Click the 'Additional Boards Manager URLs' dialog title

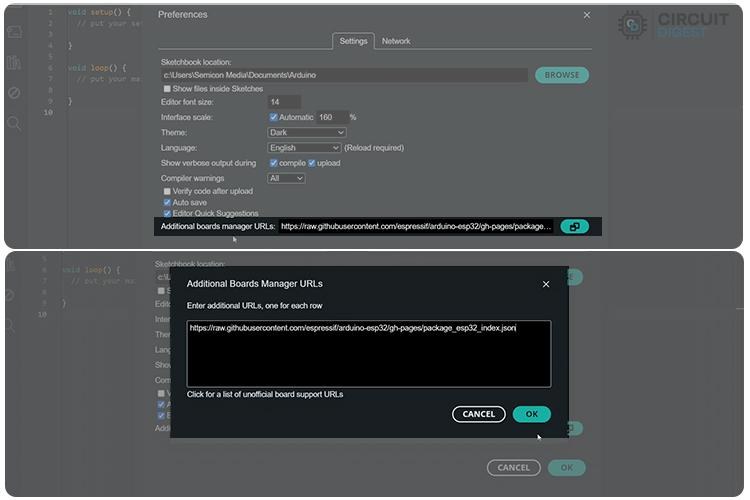254,284
